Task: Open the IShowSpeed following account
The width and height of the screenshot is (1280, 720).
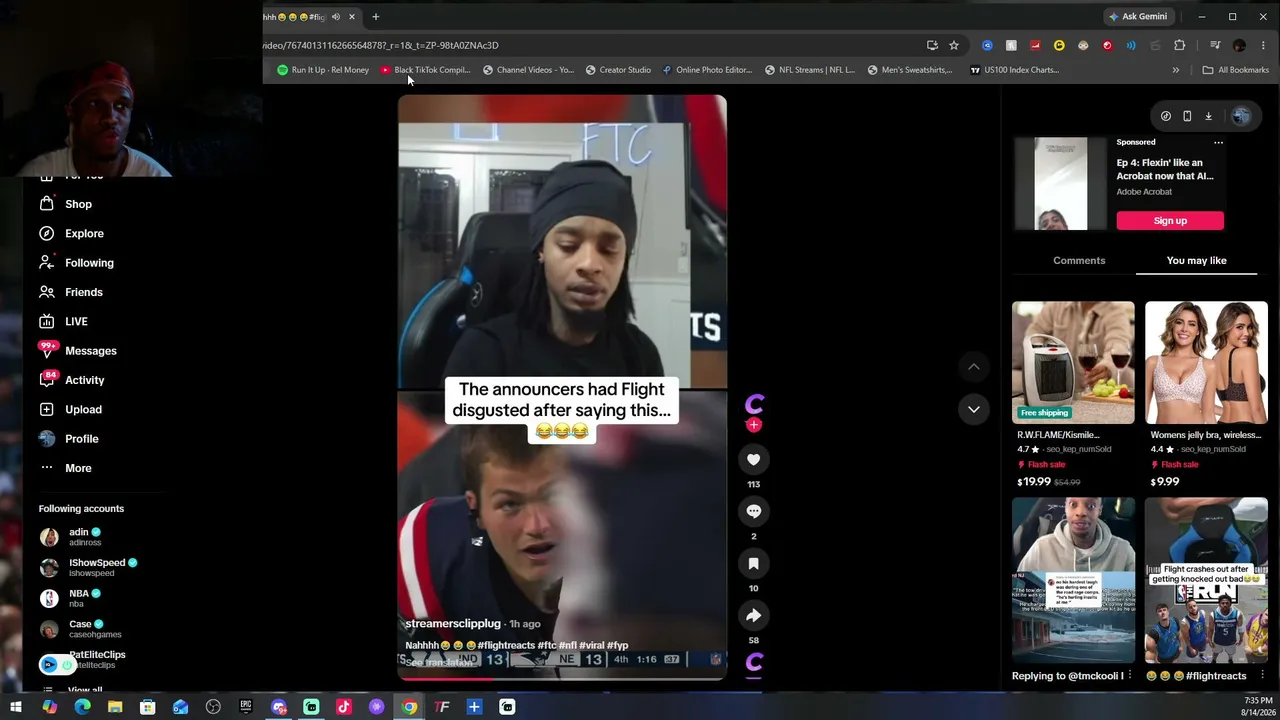Action: pyautogui.click(x=88, y=568)
